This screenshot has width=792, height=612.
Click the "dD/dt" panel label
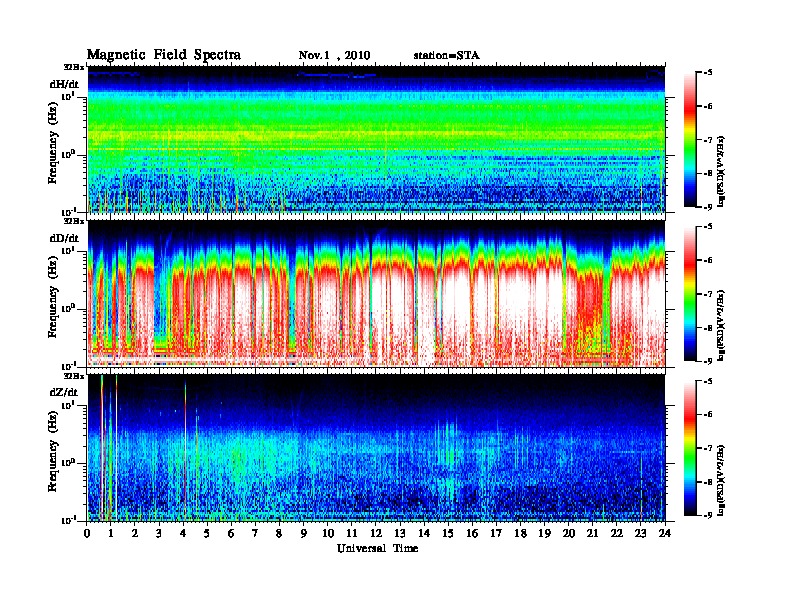(64, 238)
